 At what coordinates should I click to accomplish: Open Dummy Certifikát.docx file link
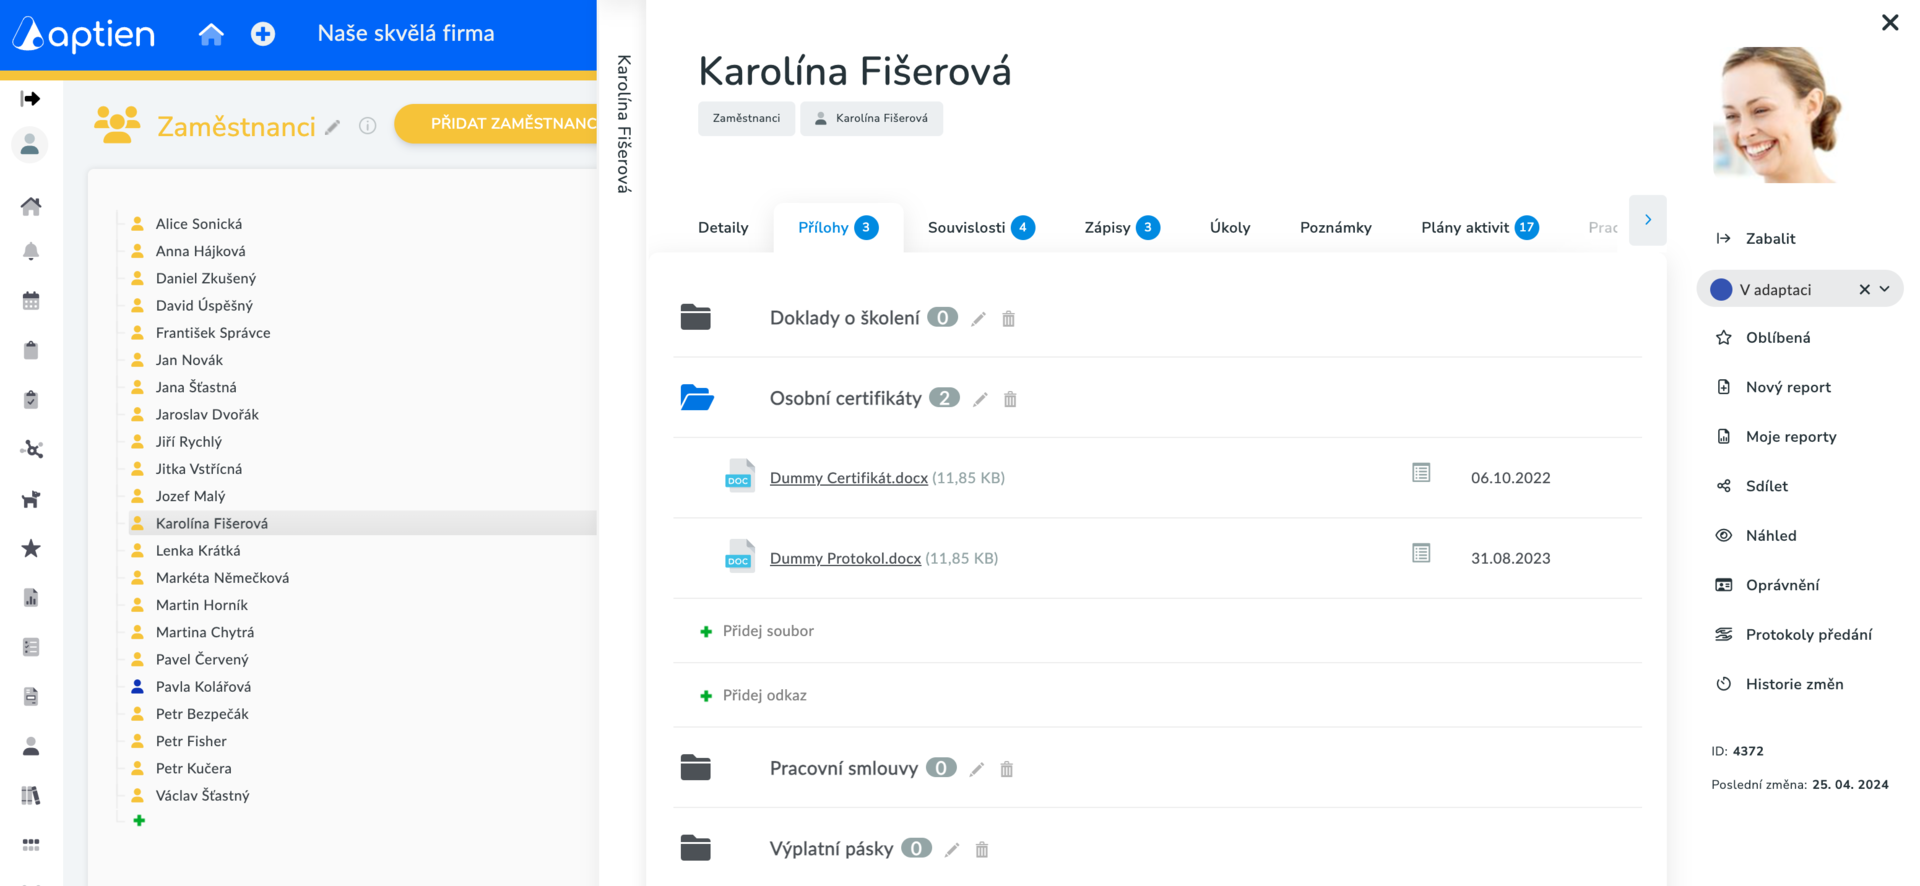(849, 478)
